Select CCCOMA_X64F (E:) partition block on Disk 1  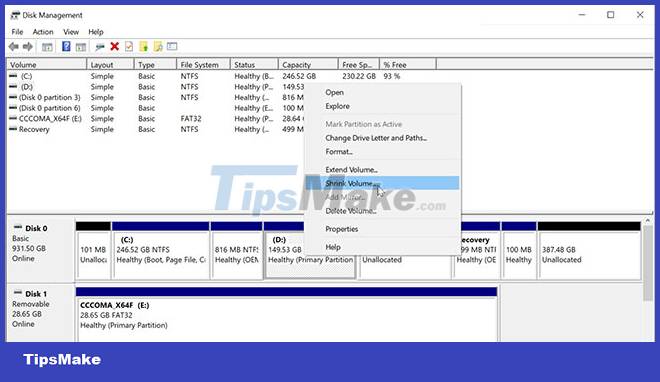pos(286,314)
